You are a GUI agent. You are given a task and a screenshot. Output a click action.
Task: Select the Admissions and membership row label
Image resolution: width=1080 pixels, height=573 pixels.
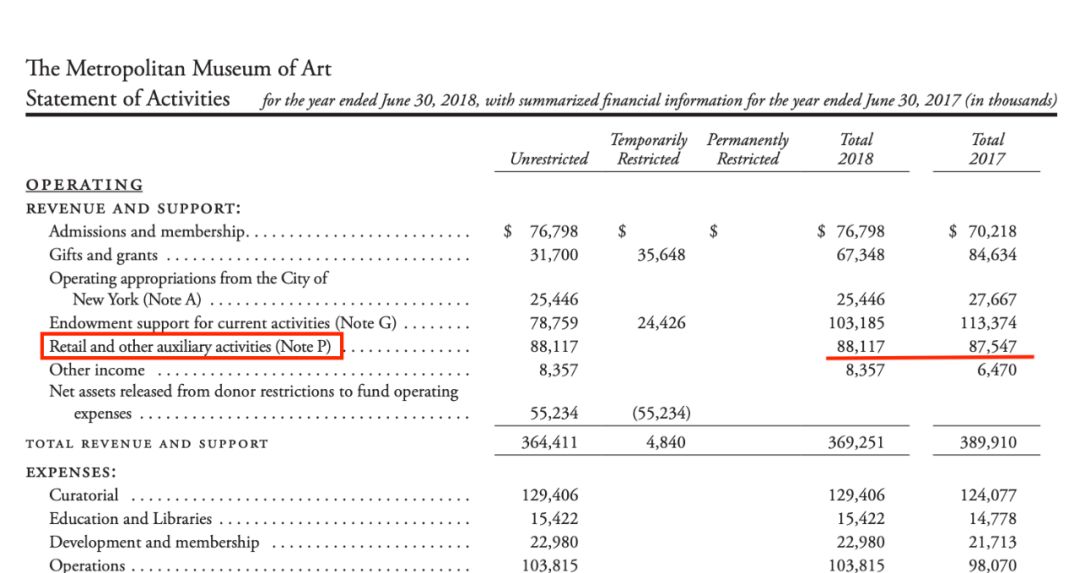pos(147,232)
